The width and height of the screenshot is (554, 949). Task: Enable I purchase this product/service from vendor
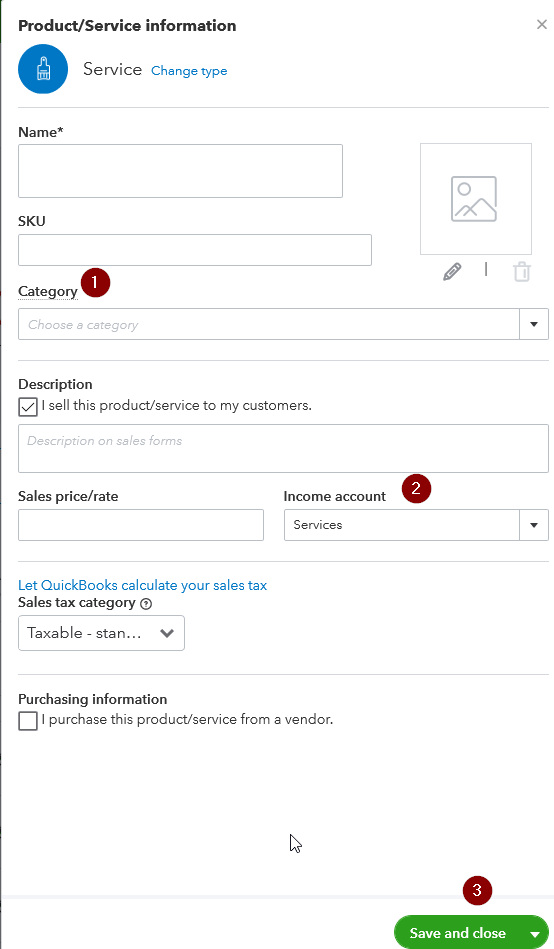28,721
